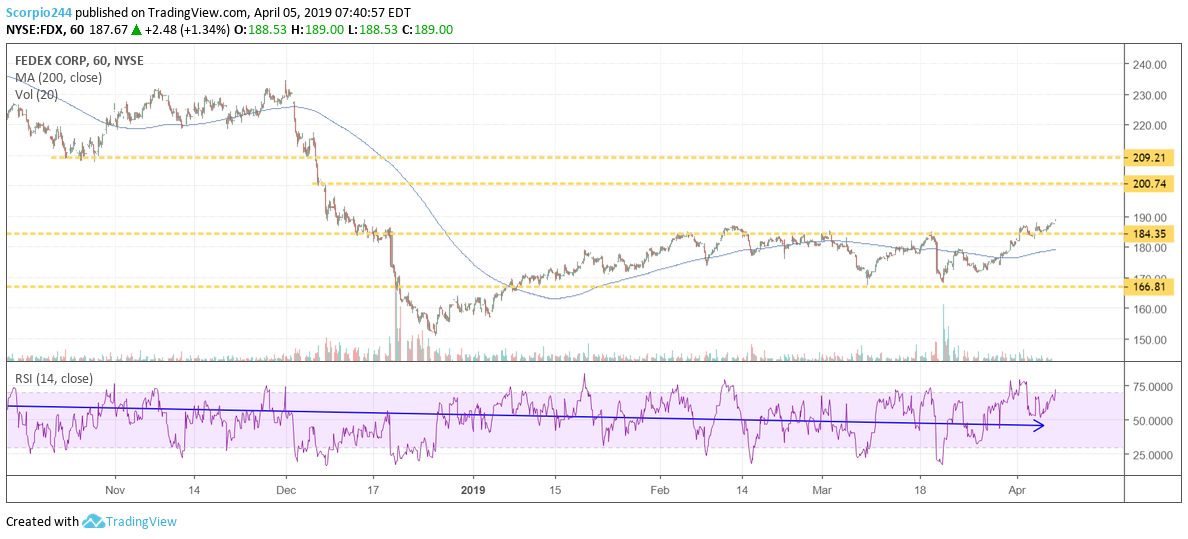Click the 2019 date axis label

[473, 489]
